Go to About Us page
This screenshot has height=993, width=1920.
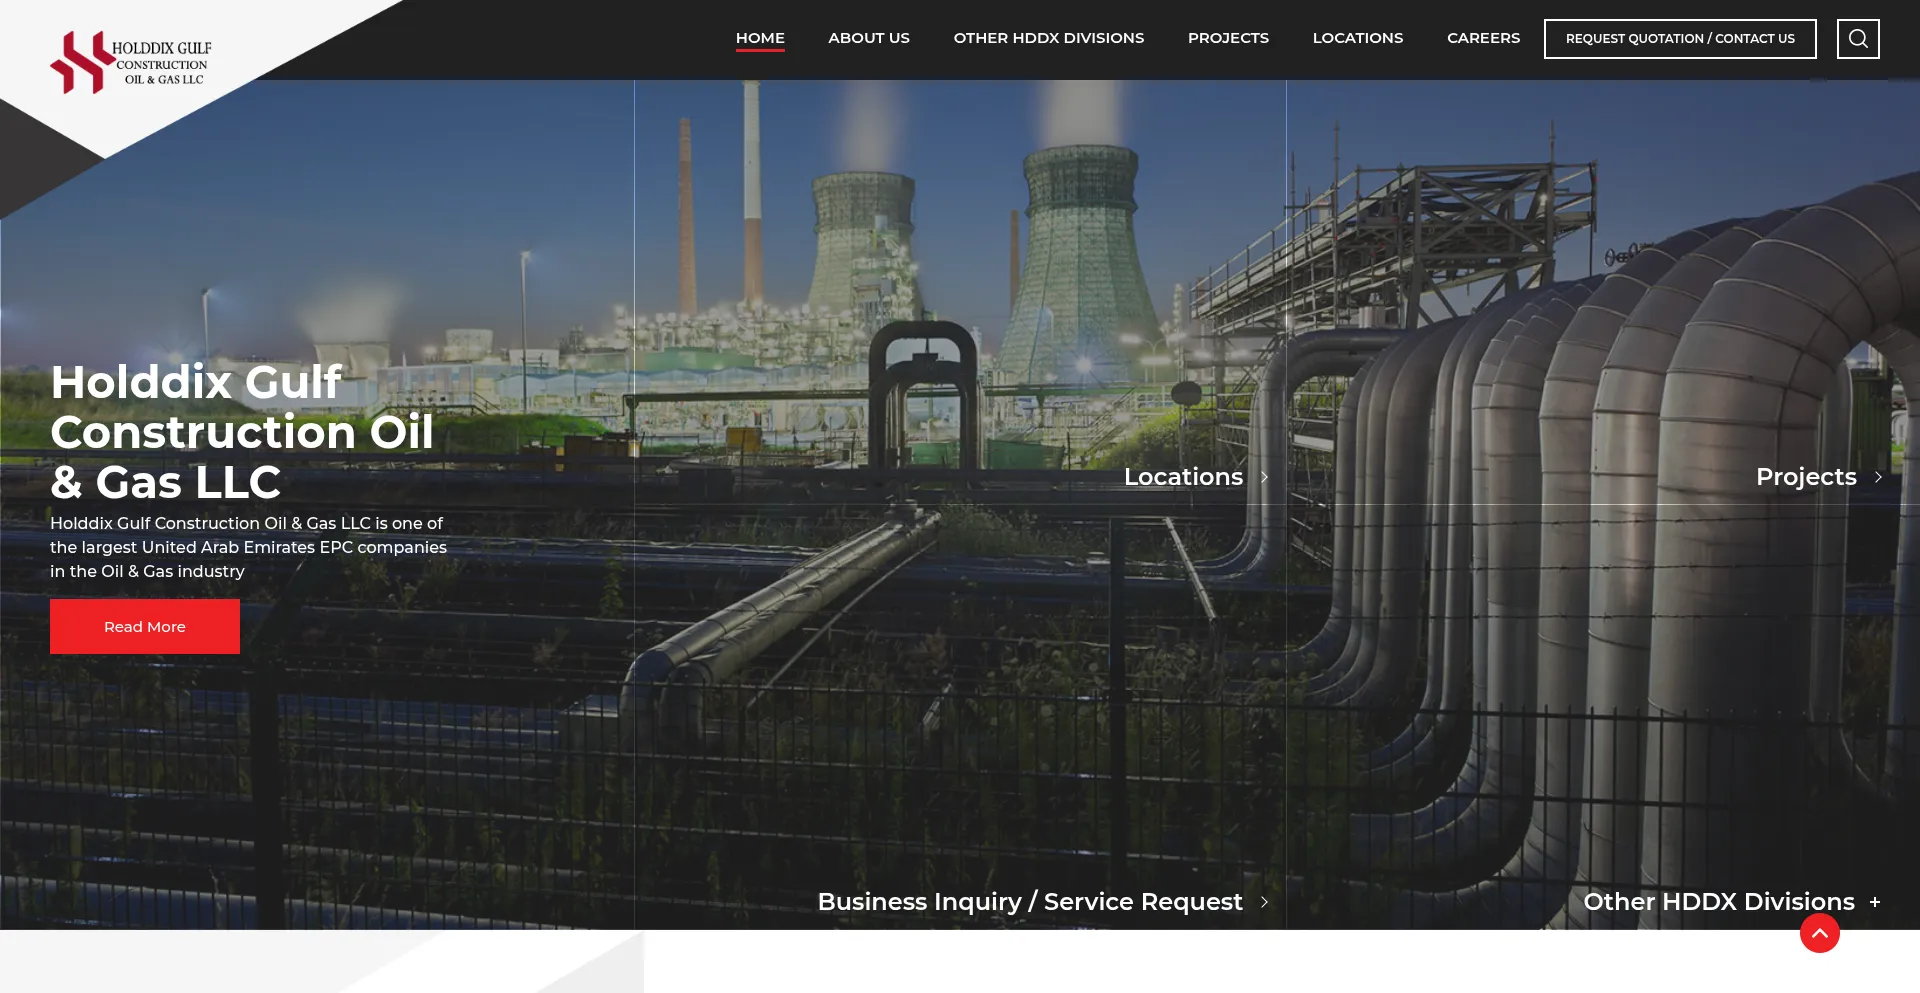[868, 38]
